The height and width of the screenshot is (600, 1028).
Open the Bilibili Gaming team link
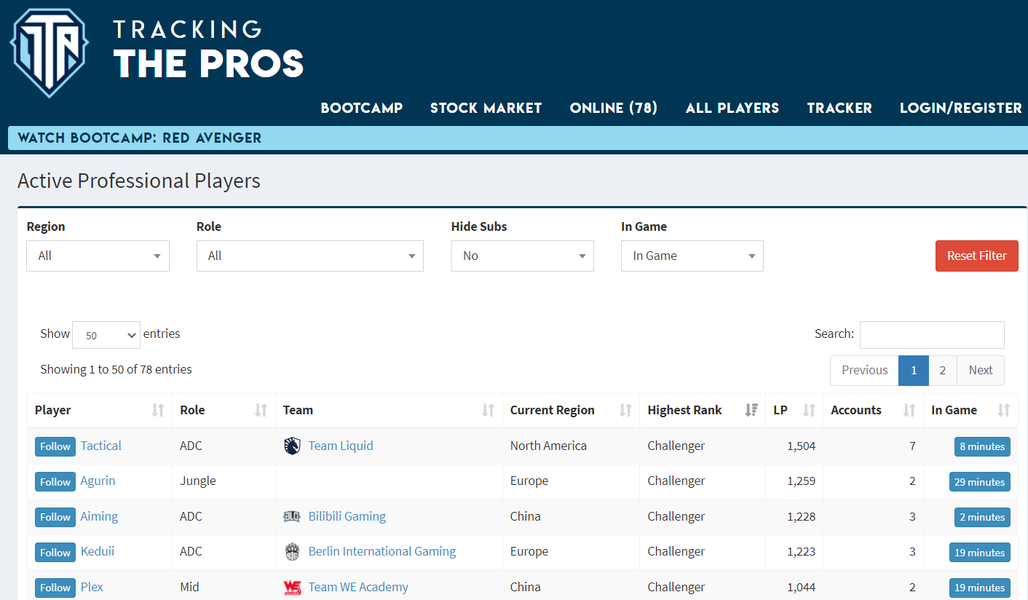347,517
